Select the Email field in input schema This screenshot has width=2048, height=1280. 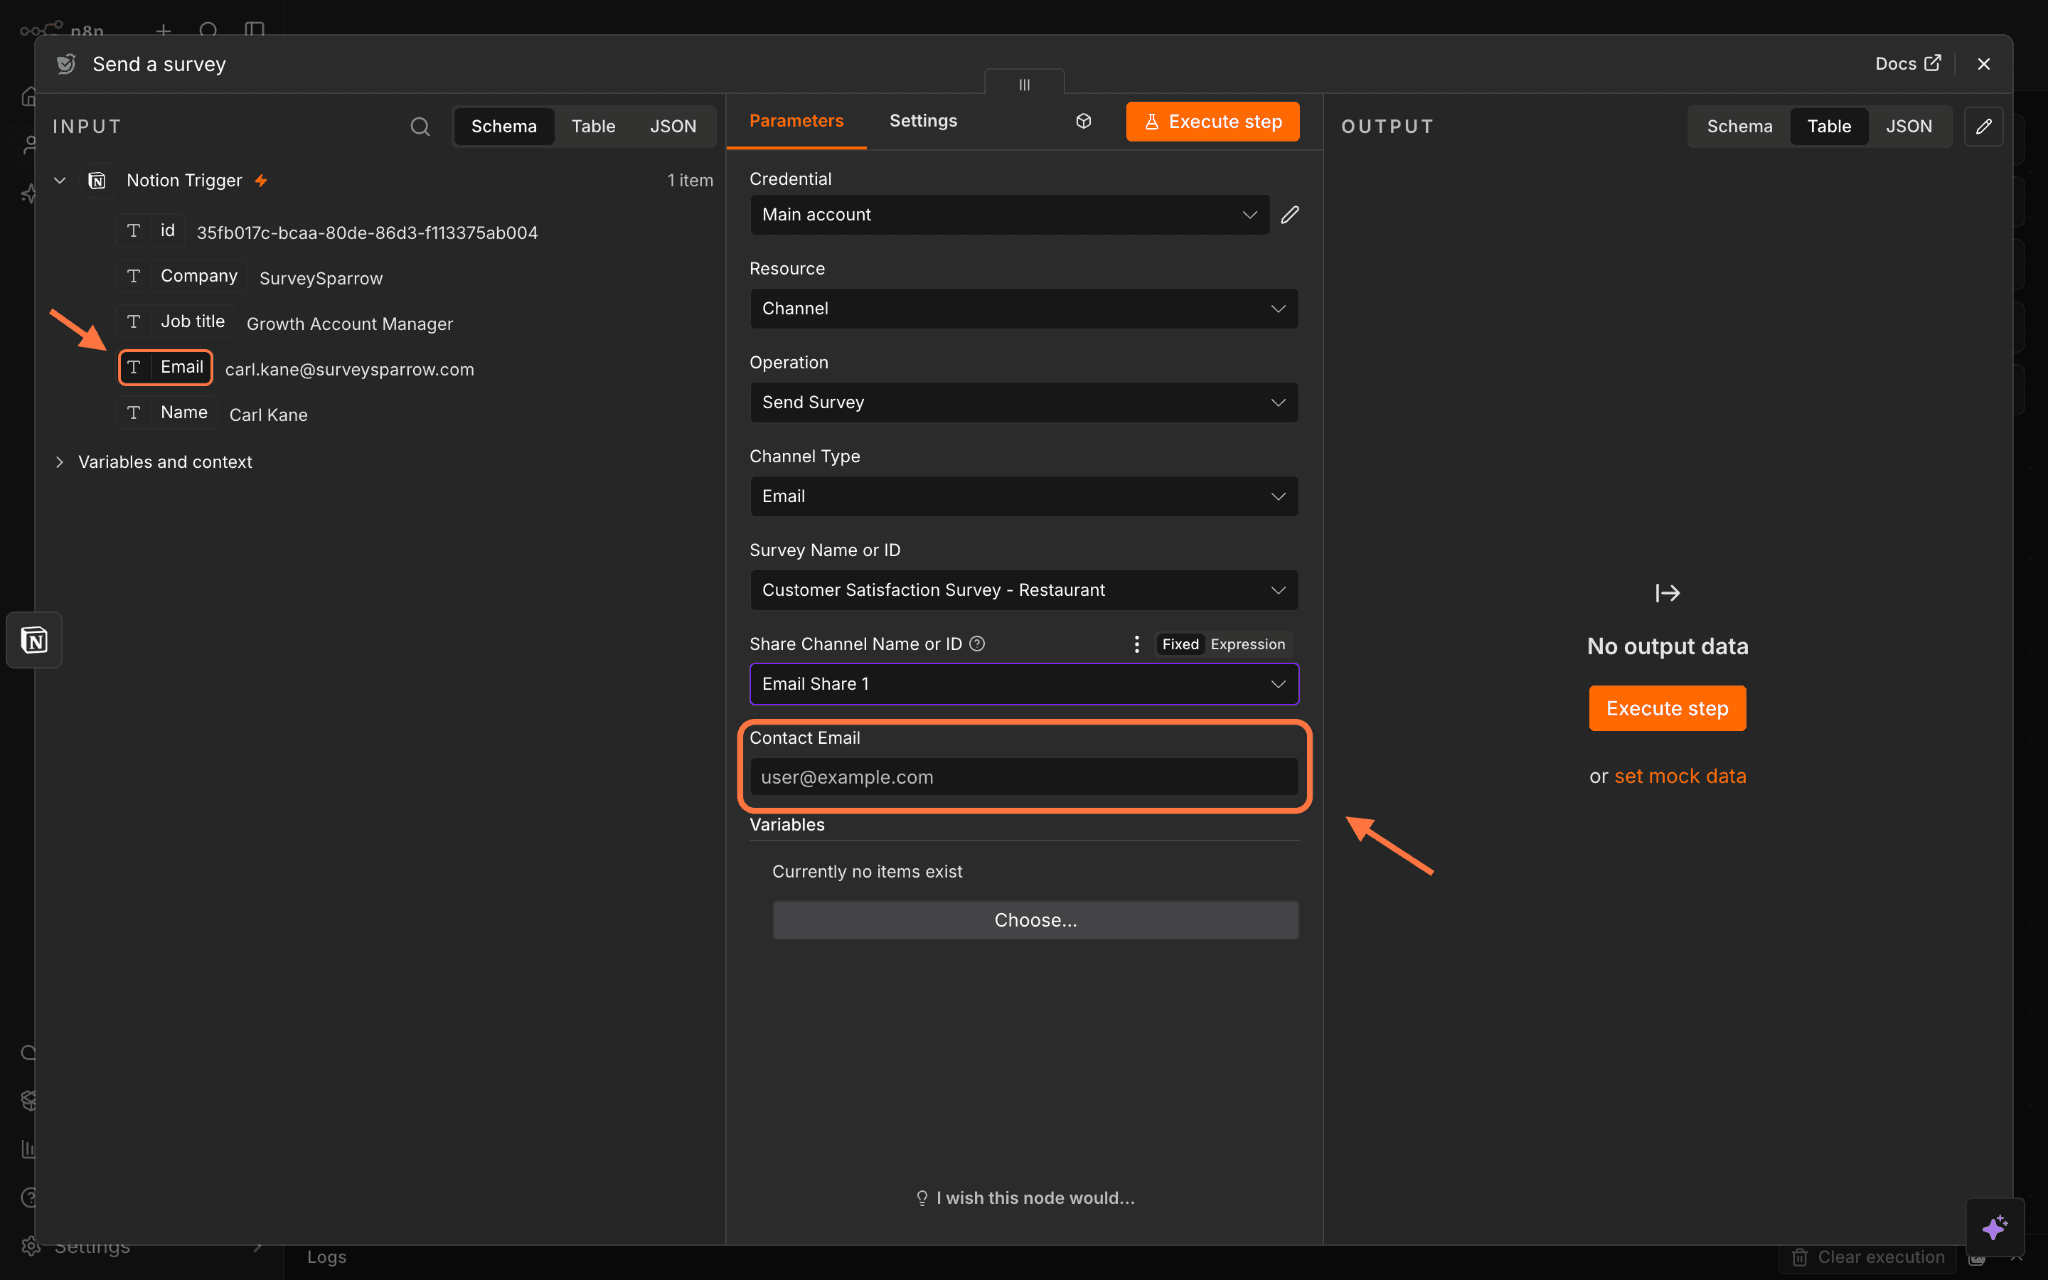click(x=166, y=367)
